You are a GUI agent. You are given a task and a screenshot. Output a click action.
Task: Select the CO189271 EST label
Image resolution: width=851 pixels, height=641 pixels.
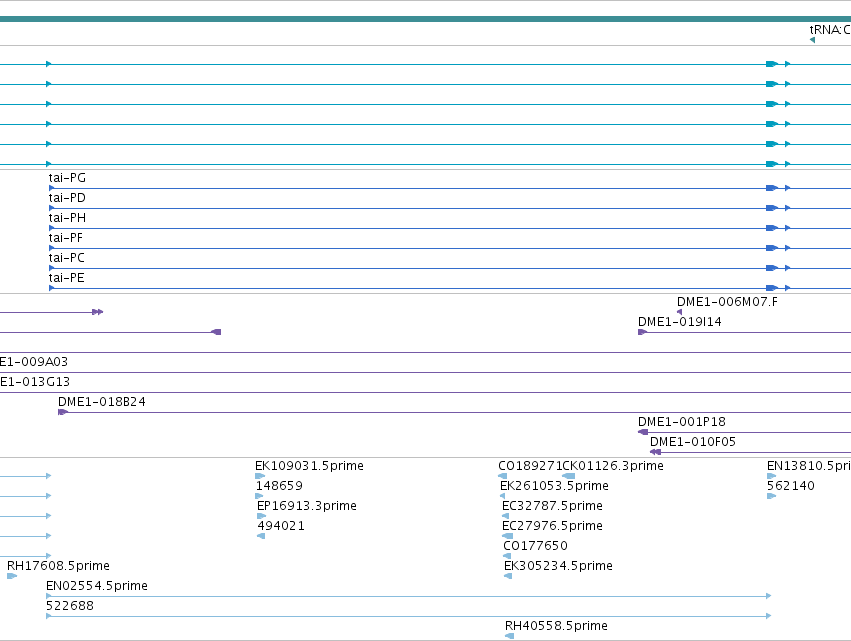point(530,466)
